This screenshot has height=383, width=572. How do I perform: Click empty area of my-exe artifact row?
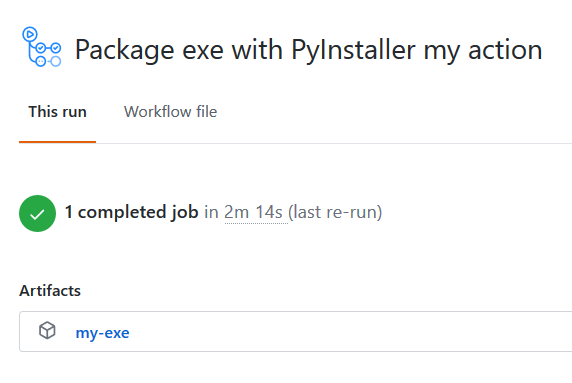click(x=350, y=332)
